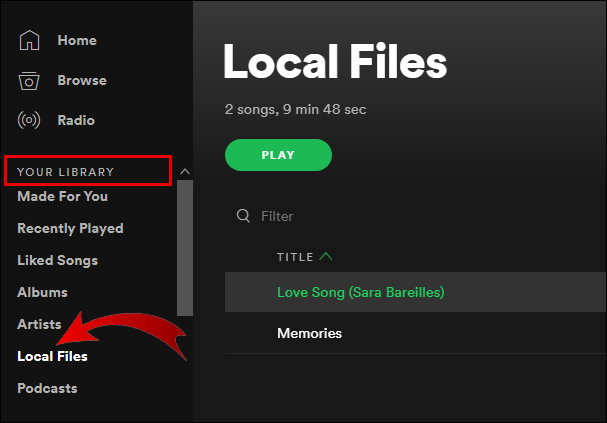
Task: Start playback with the green Play button
Action: (278, 155)
